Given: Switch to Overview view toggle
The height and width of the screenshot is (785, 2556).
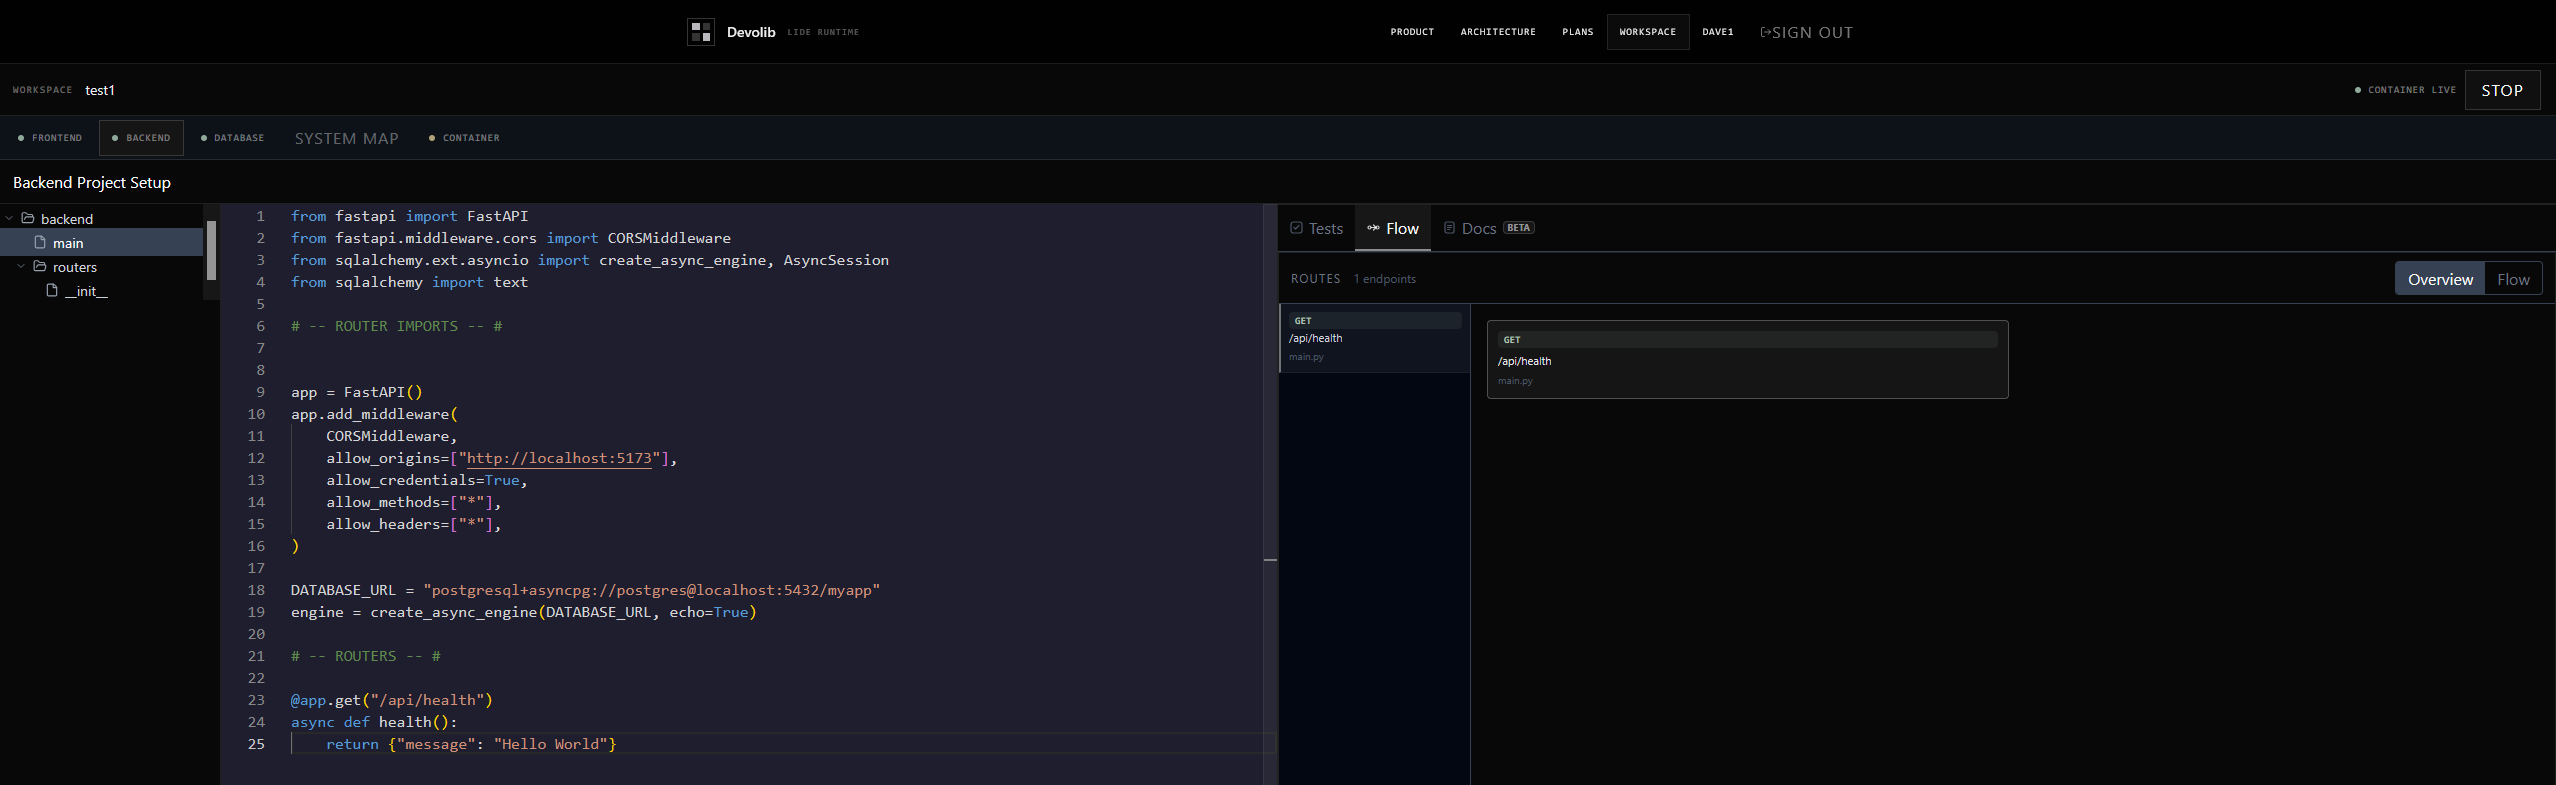Looking at the screenshot, I should [x=2440, y=279].
